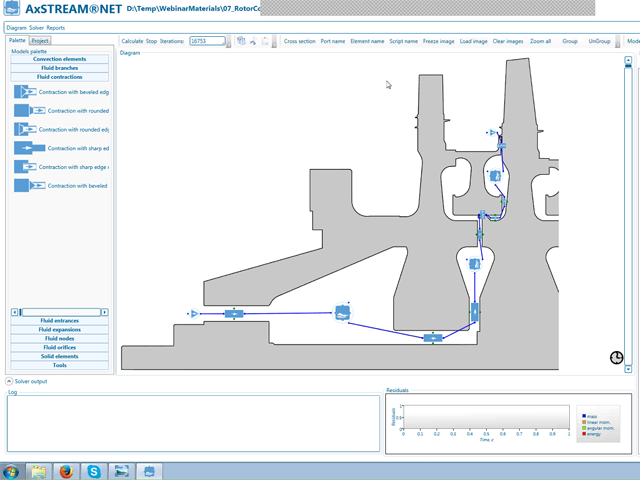This screenshot has width=640, height=480.
Task: Toggle Element name display
Action: tap(367, 41)
